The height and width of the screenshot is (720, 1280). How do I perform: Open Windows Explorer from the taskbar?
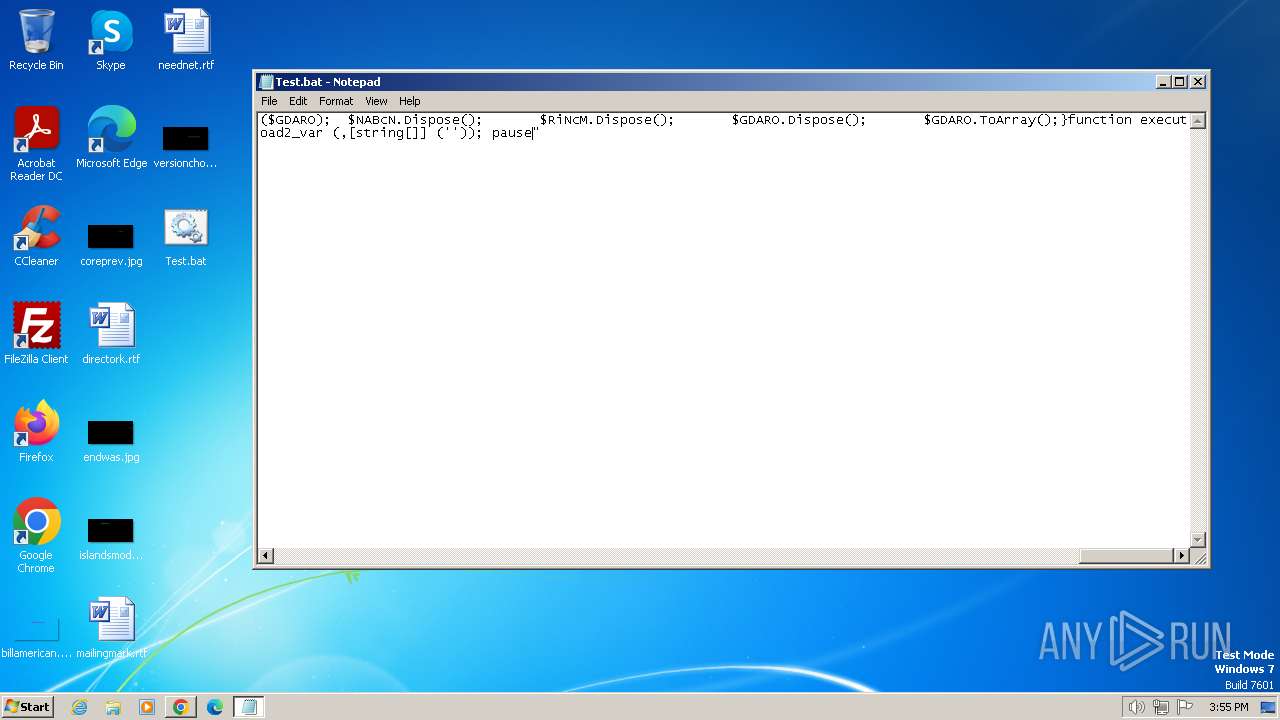pos(113,707)
